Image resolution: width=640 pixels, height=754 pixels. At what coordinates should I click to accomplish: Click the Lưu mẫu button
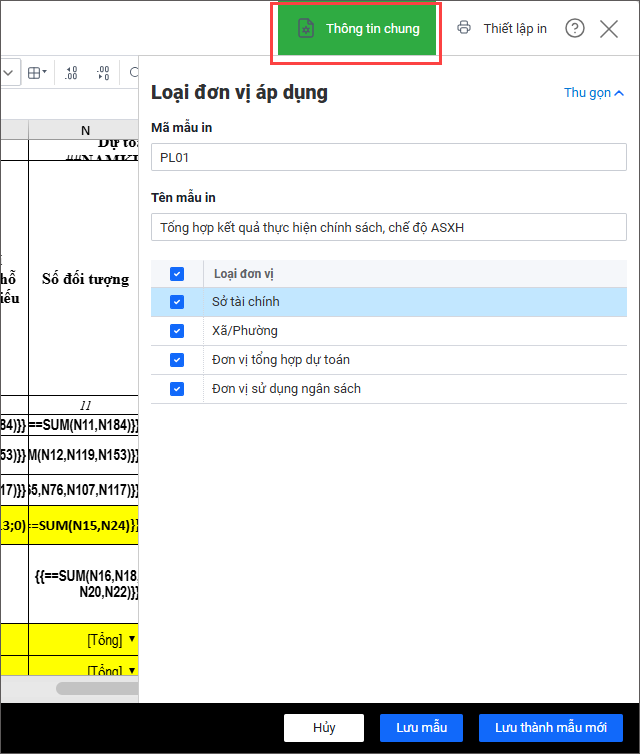(x=420, y=727)
